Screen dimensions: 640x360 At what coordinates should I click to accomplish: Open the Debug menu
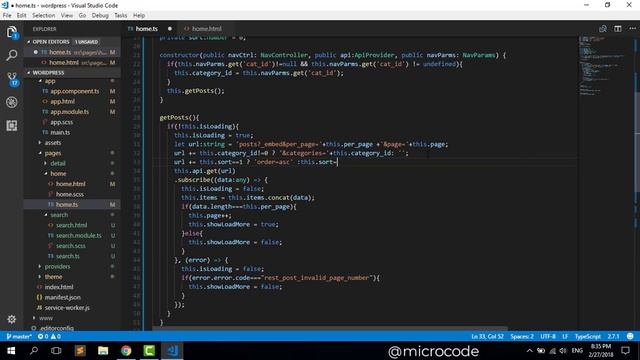[x=100, y=15]
